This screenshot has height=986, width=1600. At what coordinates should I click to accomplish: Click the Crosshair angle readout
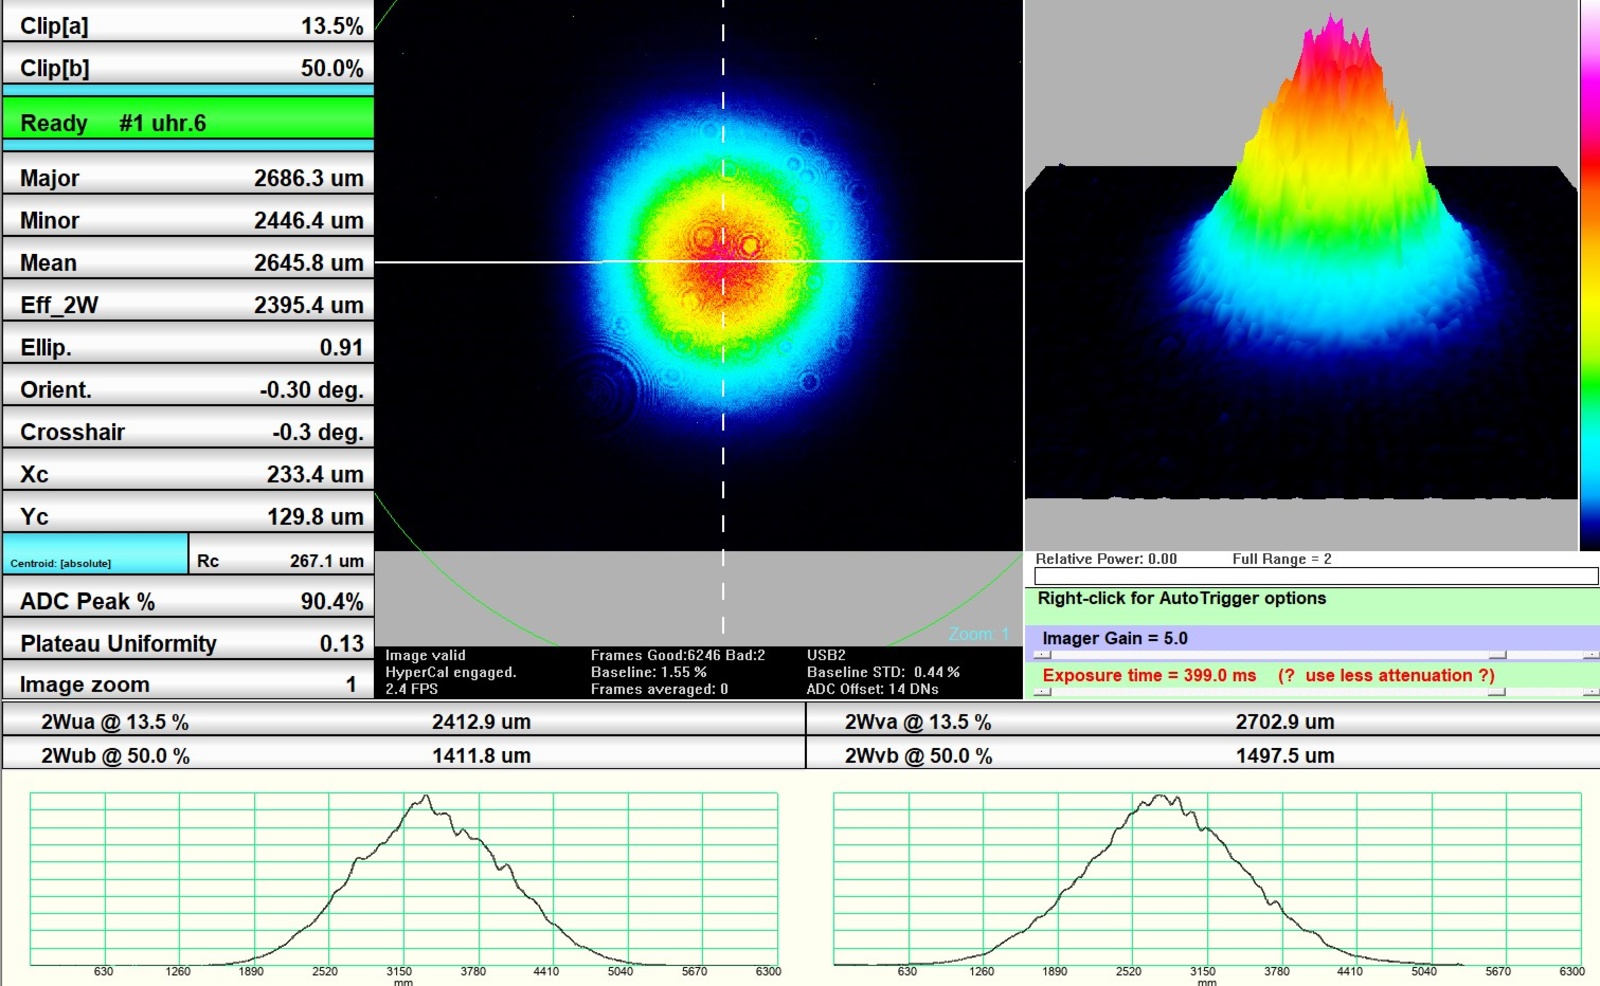click(188, 432)
